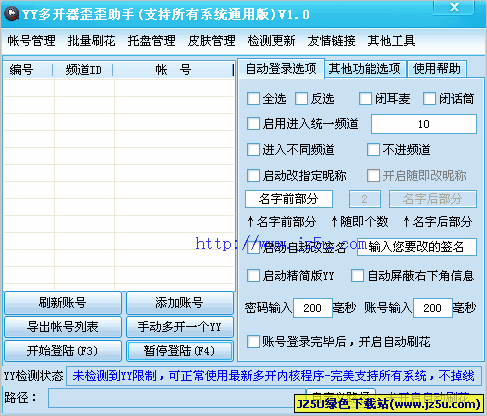Enable the 闭话筒 checkbox
Image resolution: width=487 pixels, height=416 pixels.
pyautogui.click(x=429, y=99)
